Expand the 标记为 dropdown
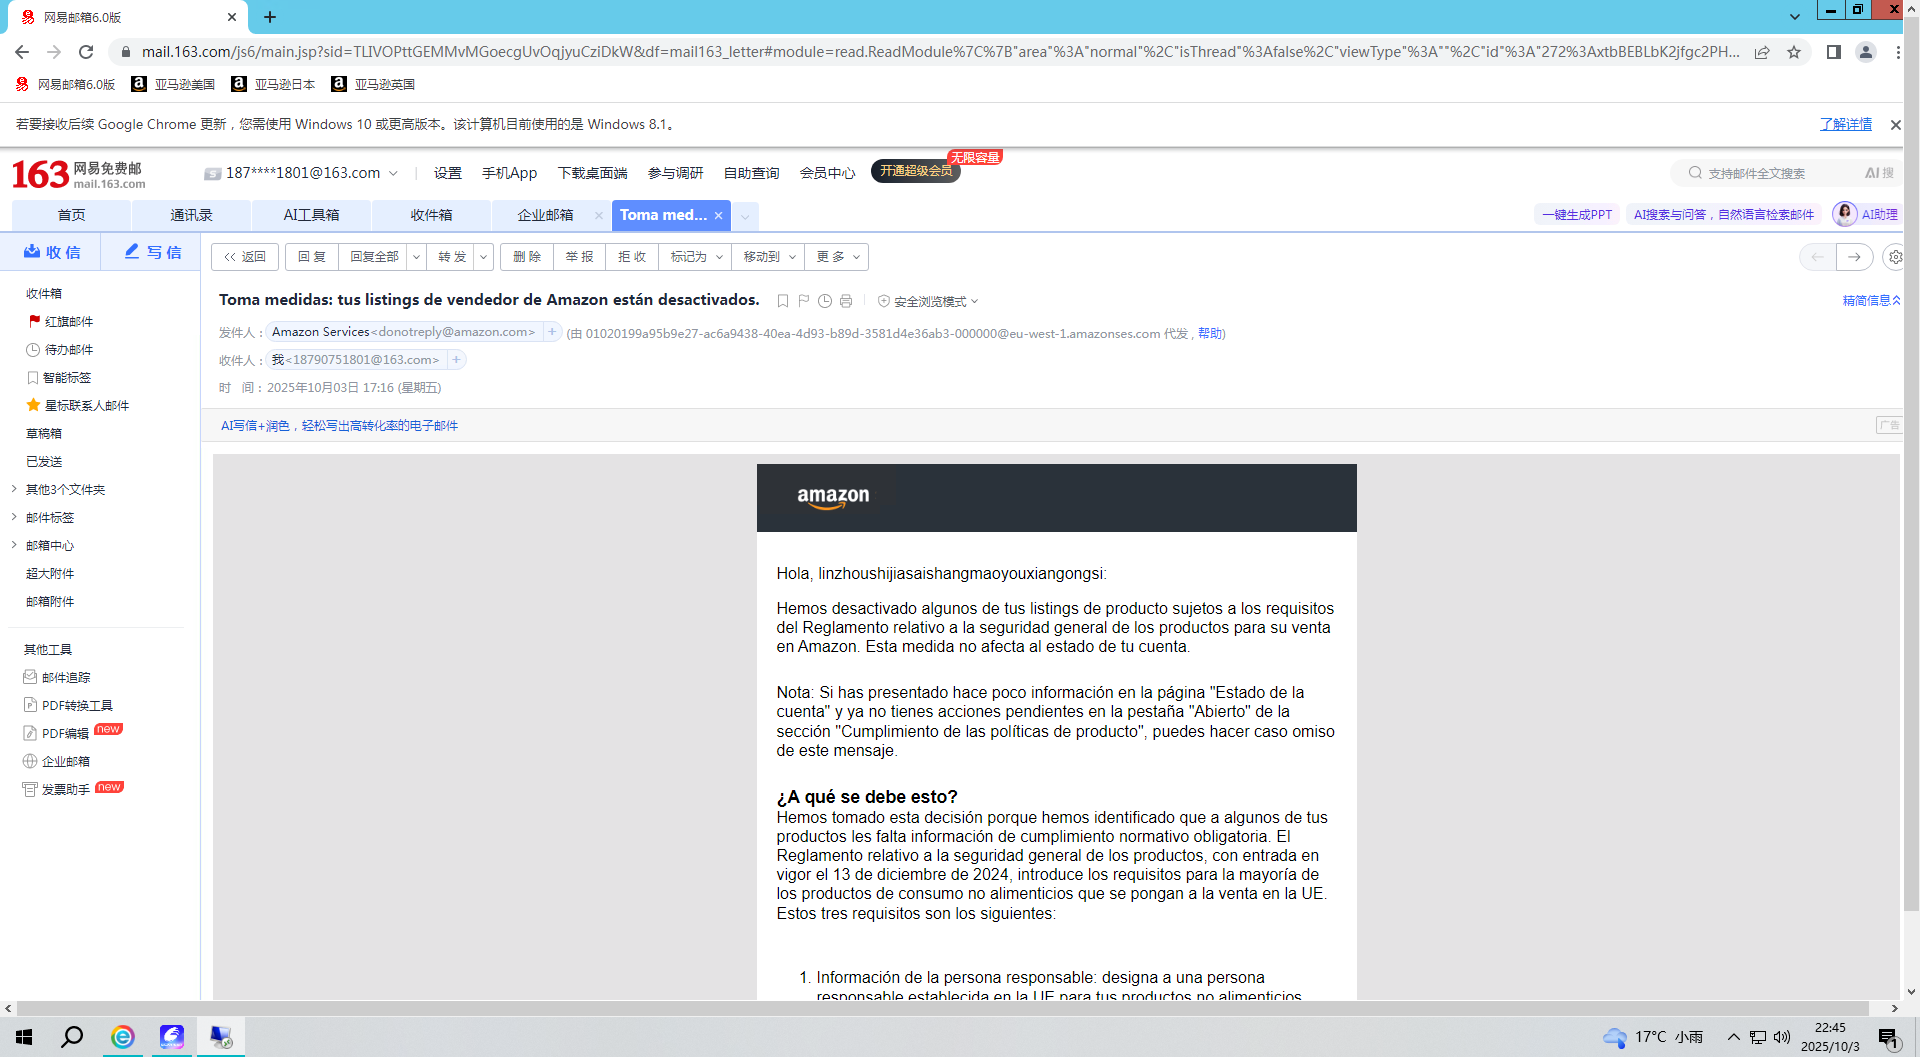Viewport: 1920px width, 1057px height. click(x=696, y=257)
